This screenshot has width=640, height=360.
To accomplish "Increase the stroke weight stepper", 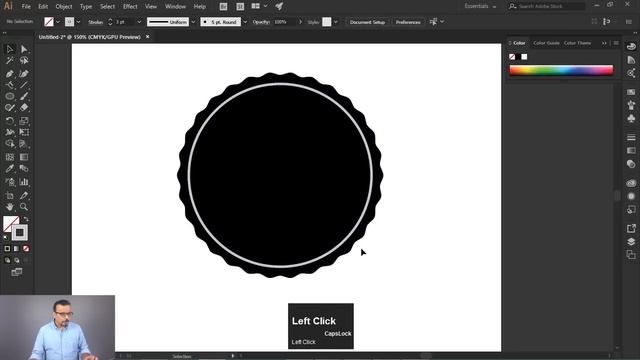I will pyautogui.click(x=110, y=20).
